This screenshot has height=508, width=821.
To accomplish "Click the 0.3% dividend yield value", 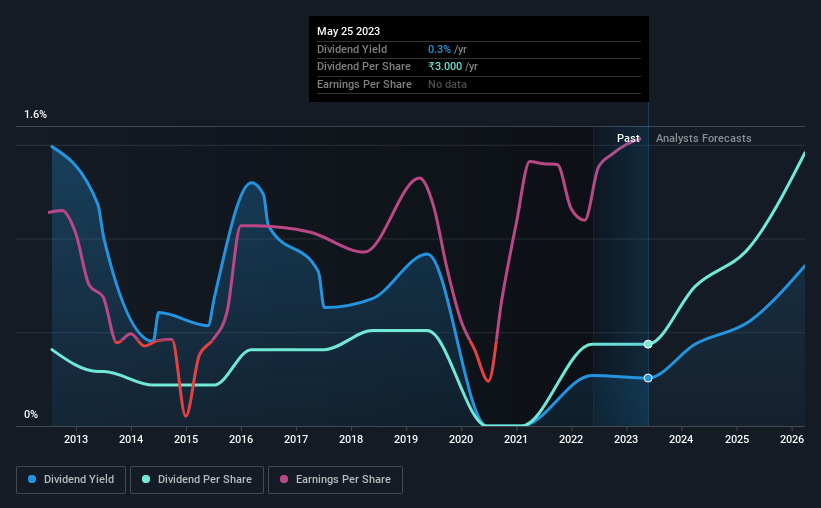I will pyautogui.click(x=439, y=49).
